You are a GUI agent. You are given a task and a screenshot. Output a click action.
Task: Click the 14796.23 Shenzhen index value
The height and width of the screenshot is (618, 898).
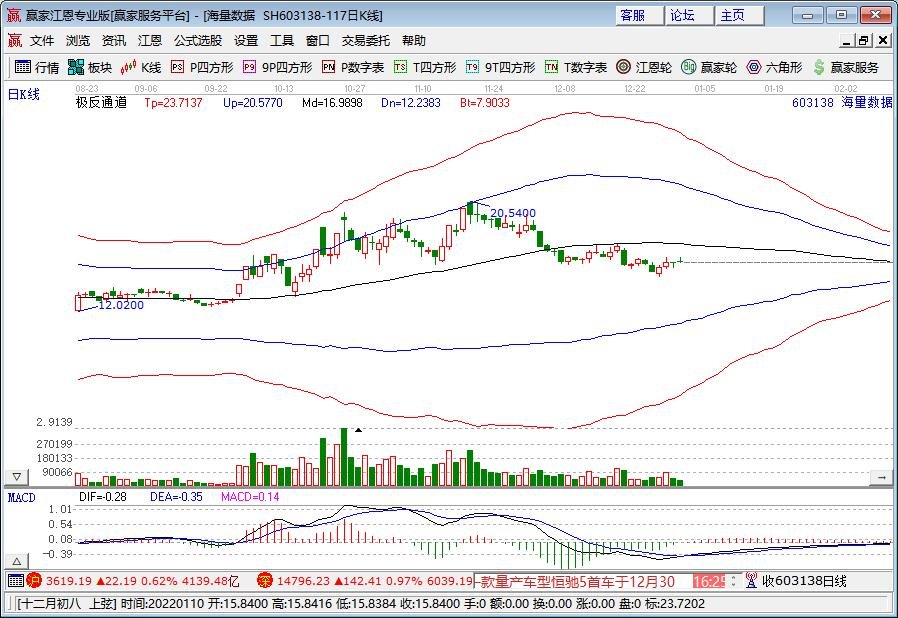[x=304, y=581]
